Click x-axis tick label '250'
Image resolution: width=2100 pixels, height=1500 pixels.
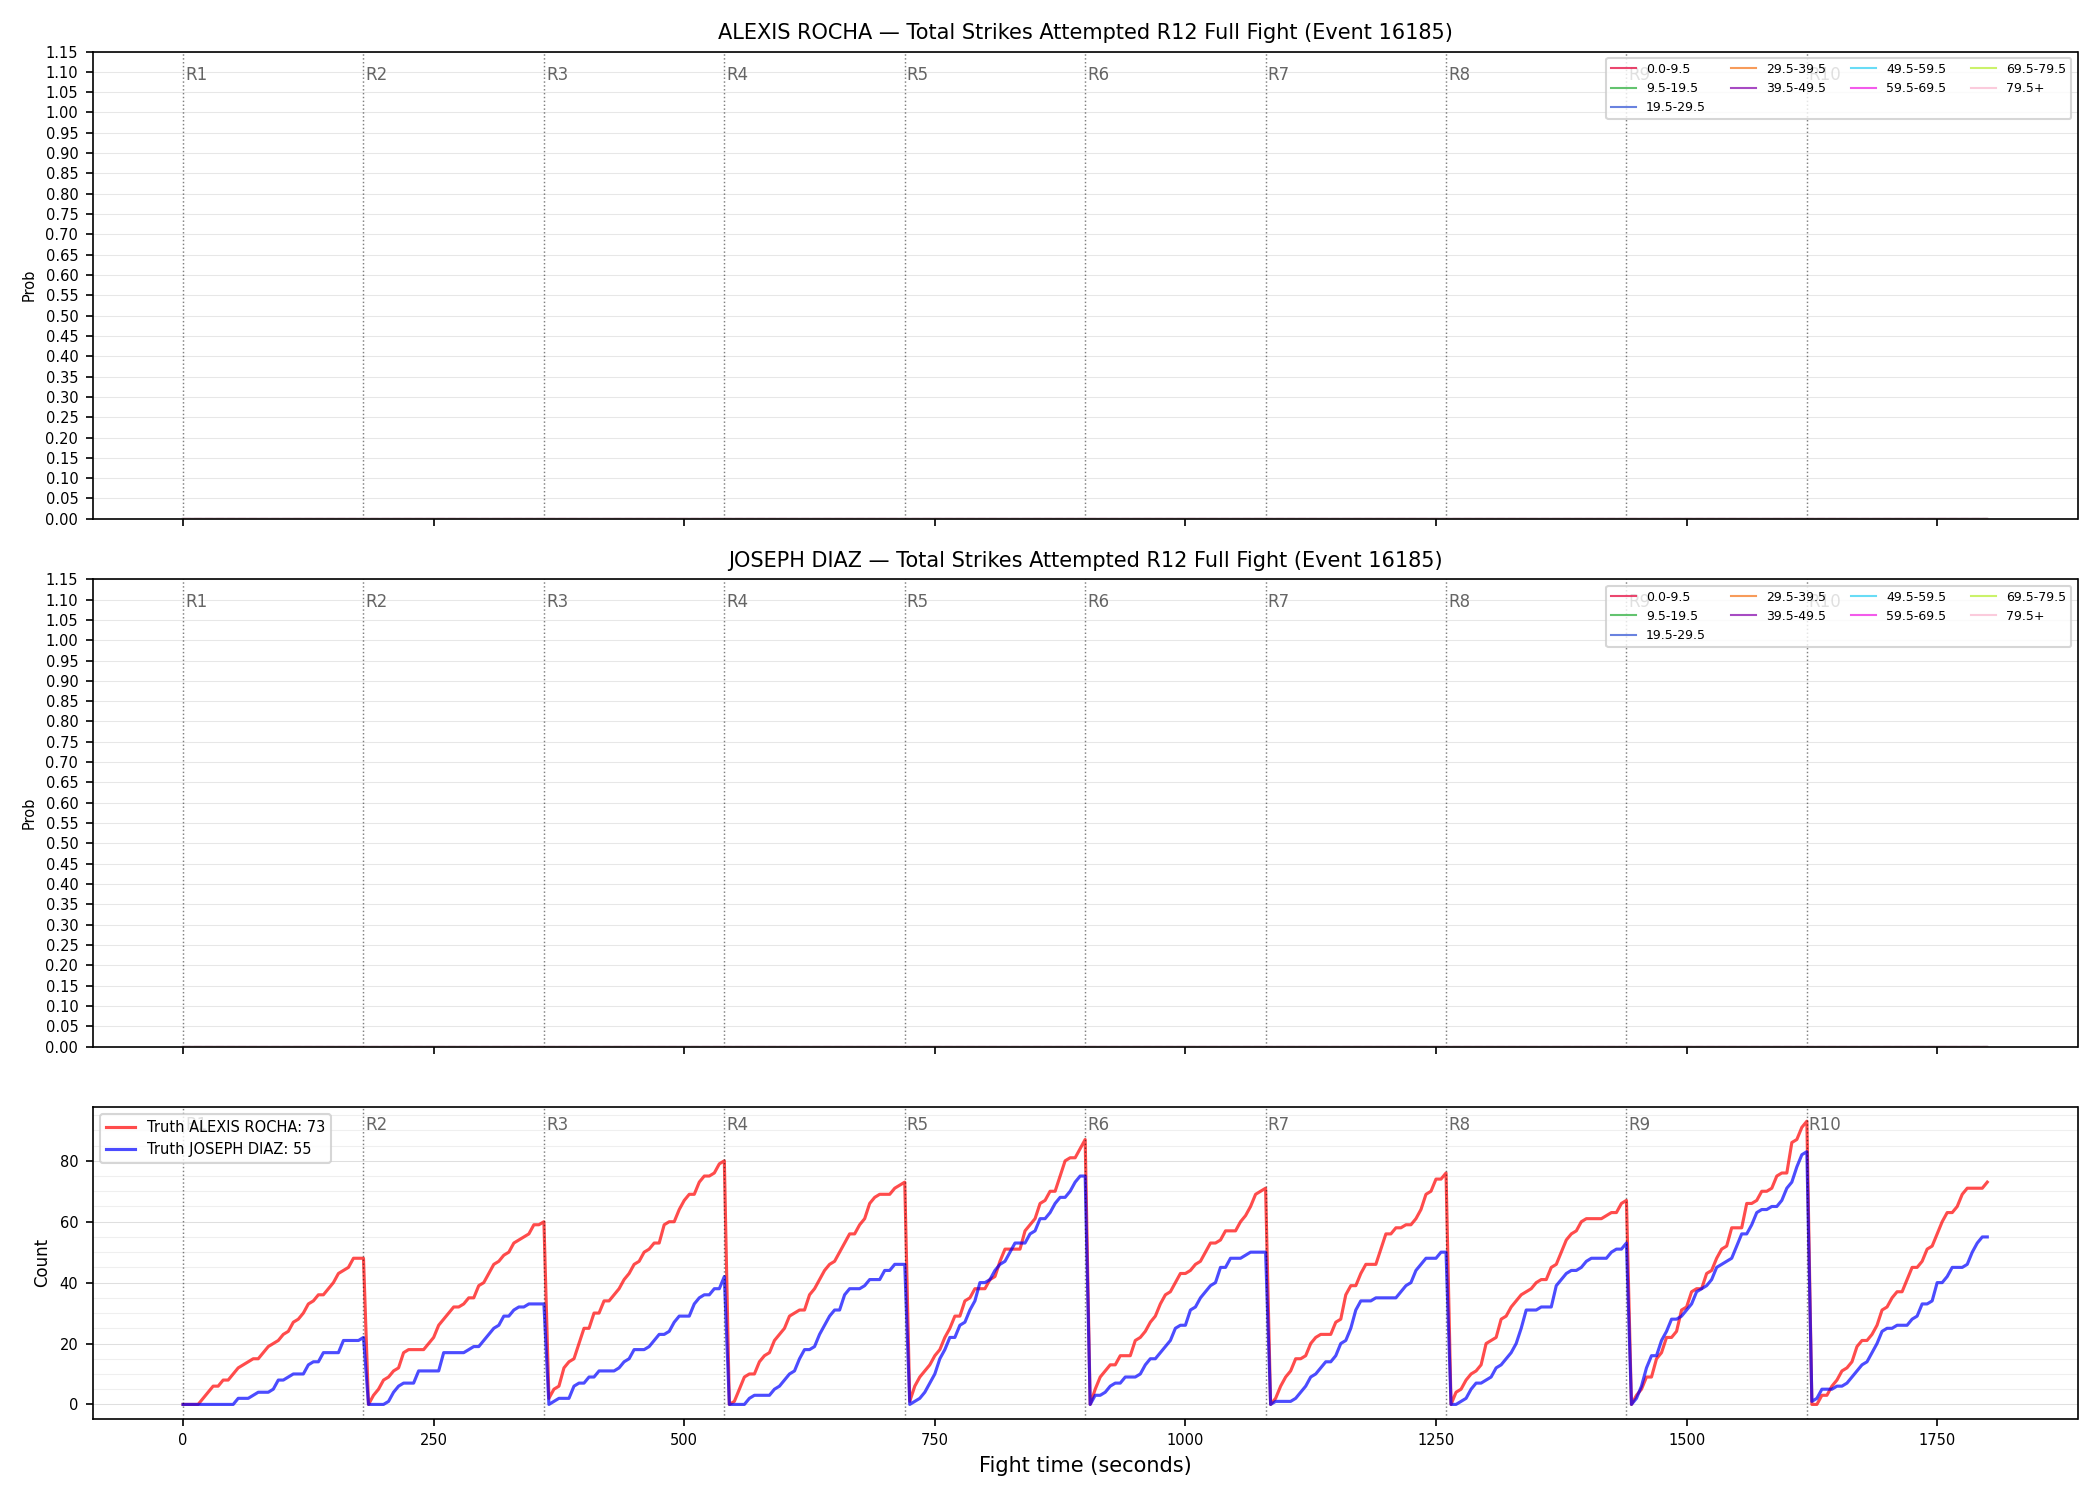point(433,1440)
